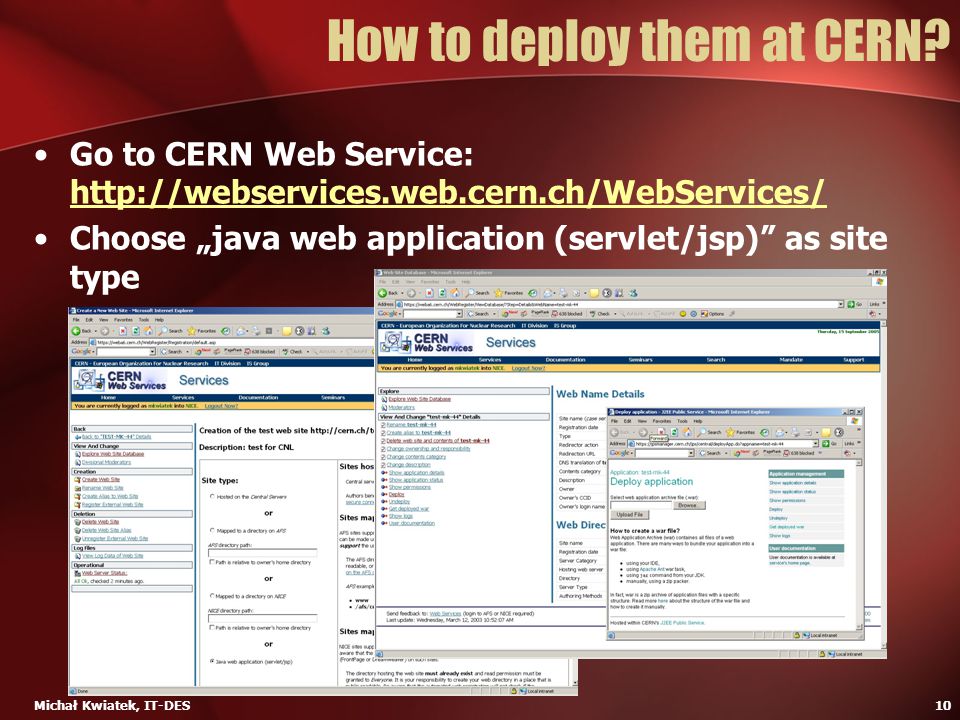Image resolution: width=960 pixels, height=720 pixels.
Task: Click Back arrow in Create a New Web Site window
Action: [77, 331]
